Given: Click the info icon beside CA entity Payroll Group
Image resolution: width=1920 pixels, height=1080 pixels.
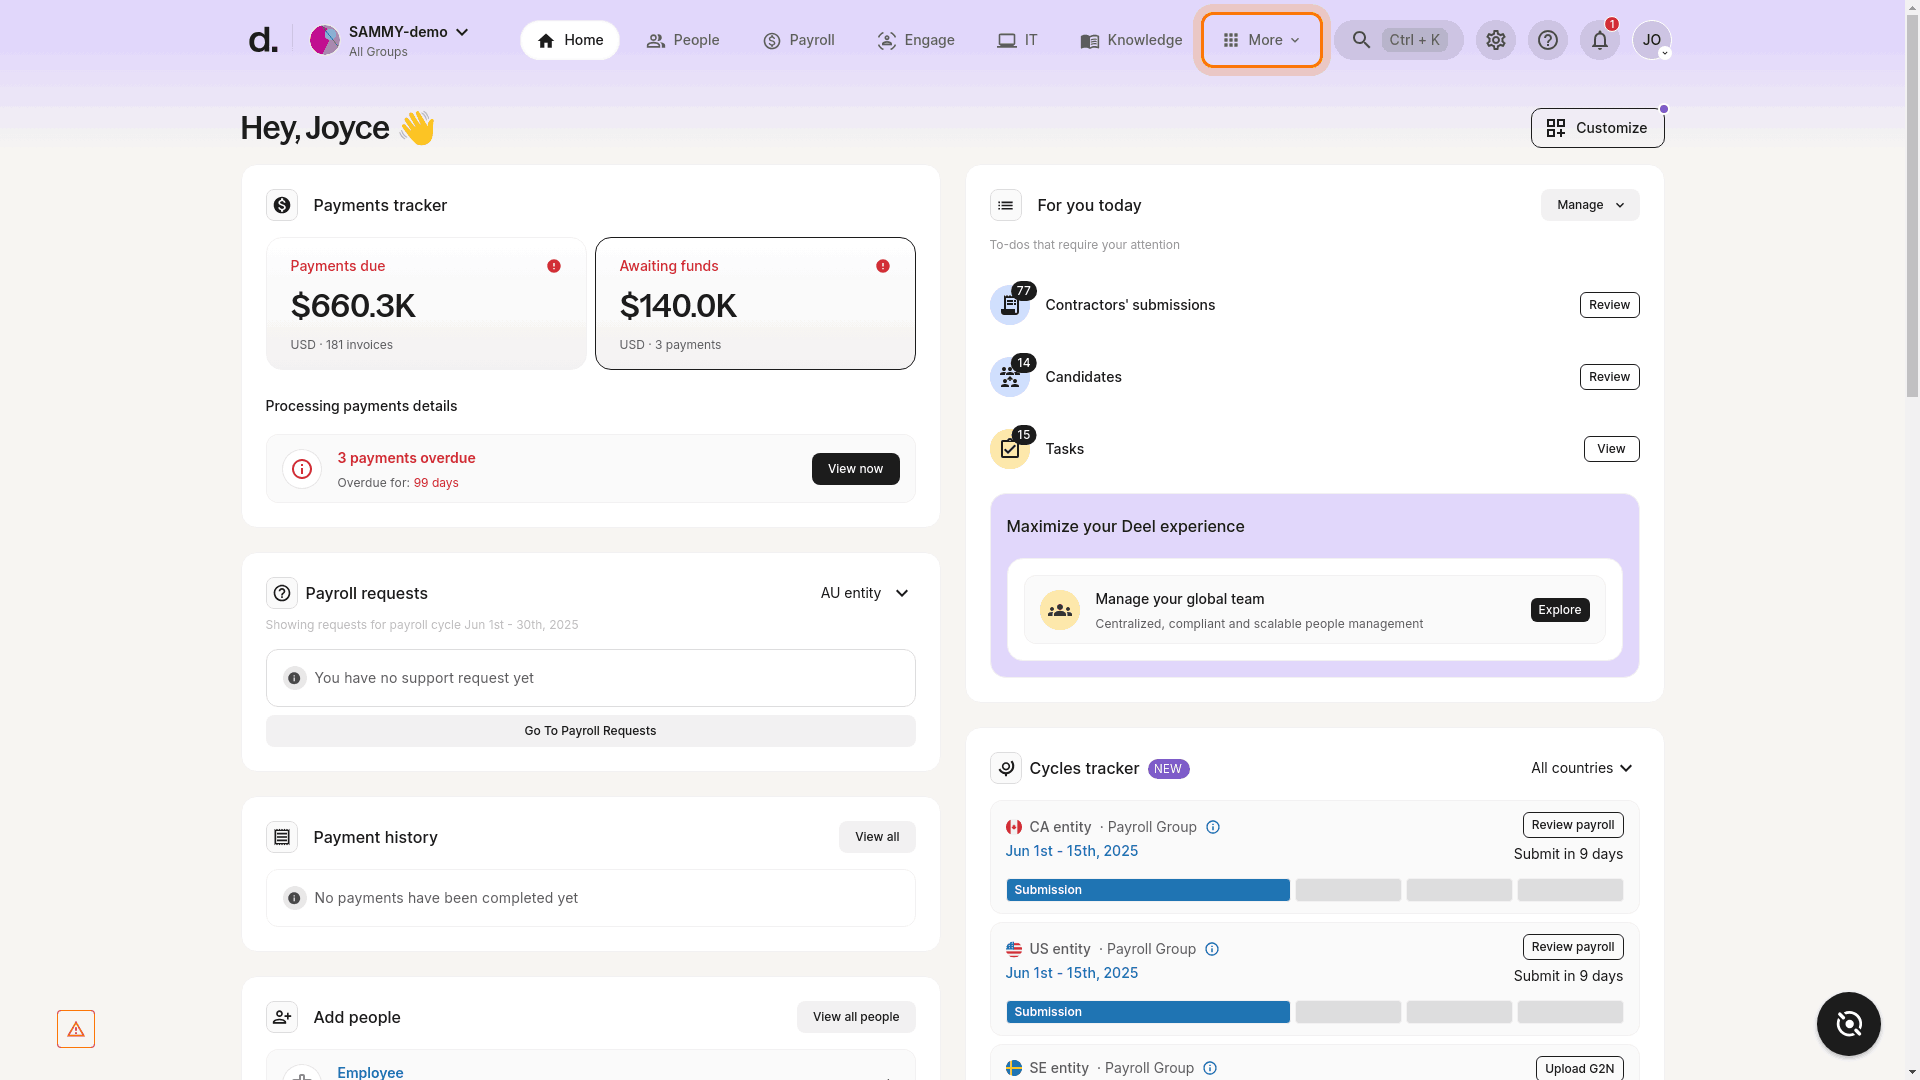Looking at the screenshot, I should click(x=1213, y=827).
